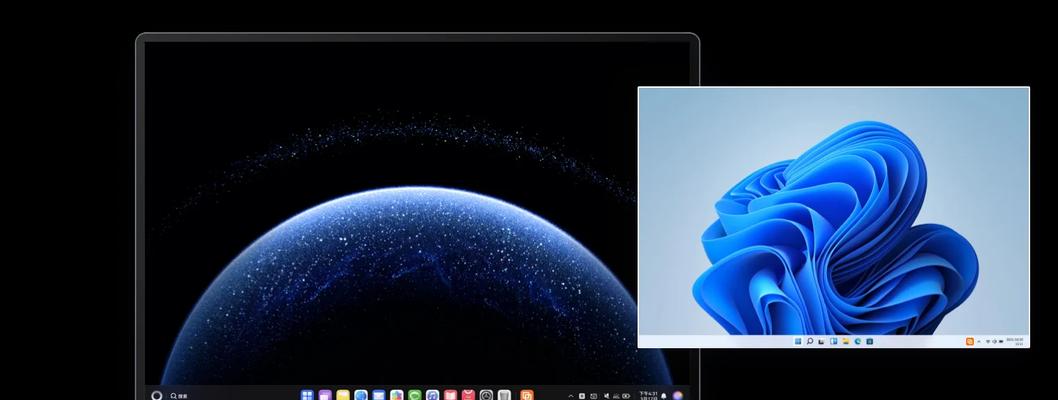Viewport: 1058px width, 400px height.
Task: Open the blue app-grid icon in laptop dock
Action: pyautogui.click(x=307, y=396)
